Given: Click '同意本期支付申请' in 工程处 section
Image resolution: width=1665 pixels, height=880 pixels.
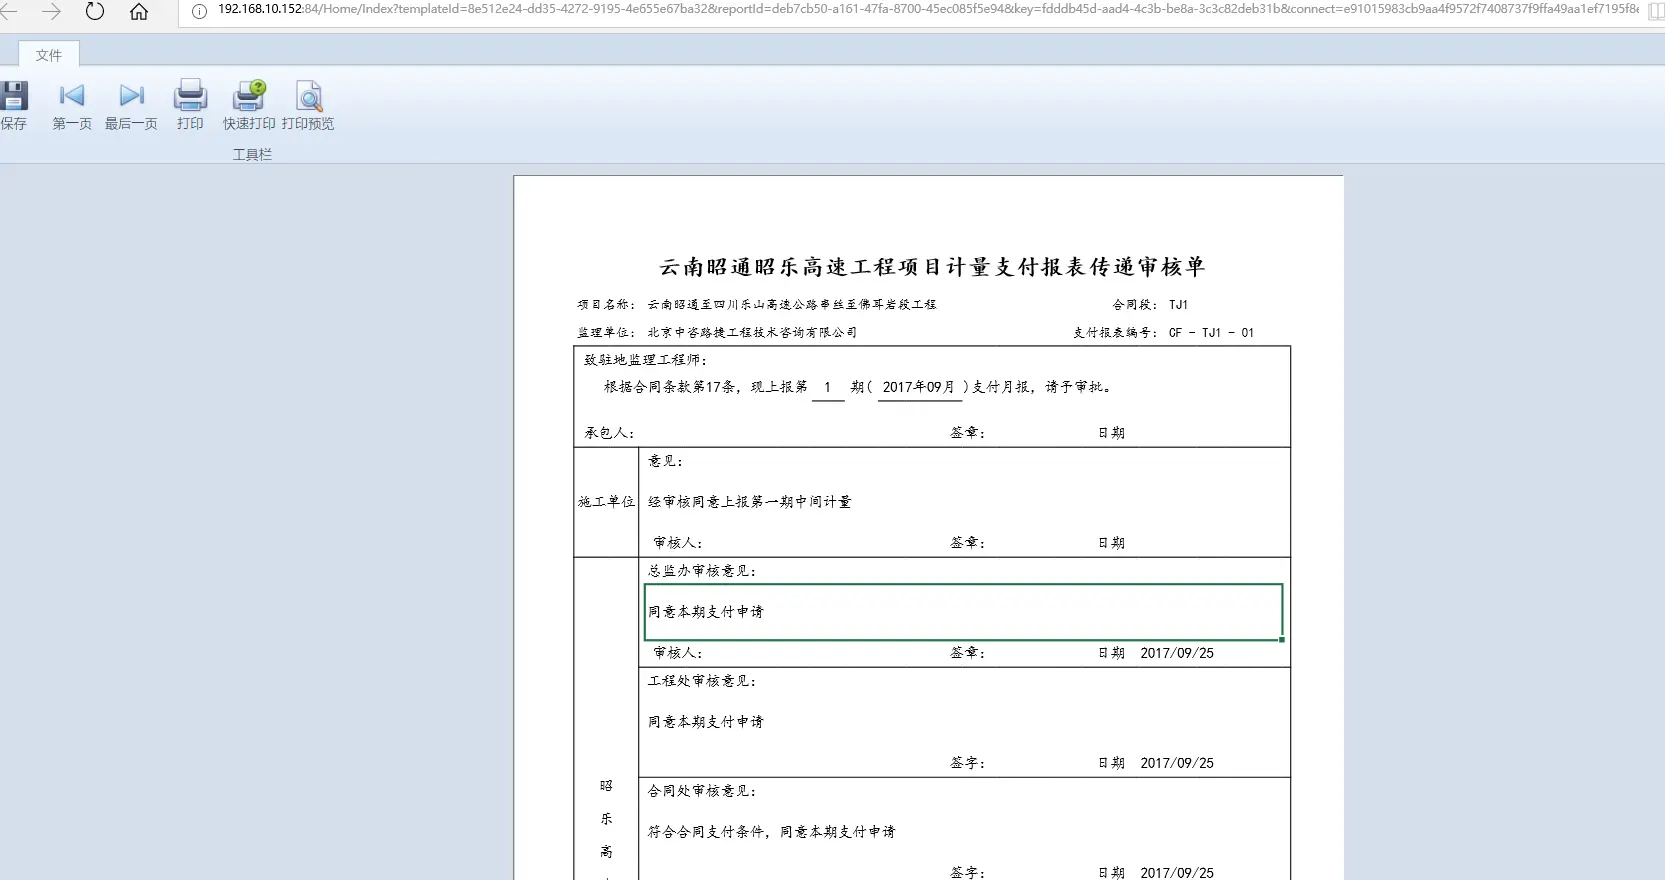Looking at the screenshot, I should point(705,722).
